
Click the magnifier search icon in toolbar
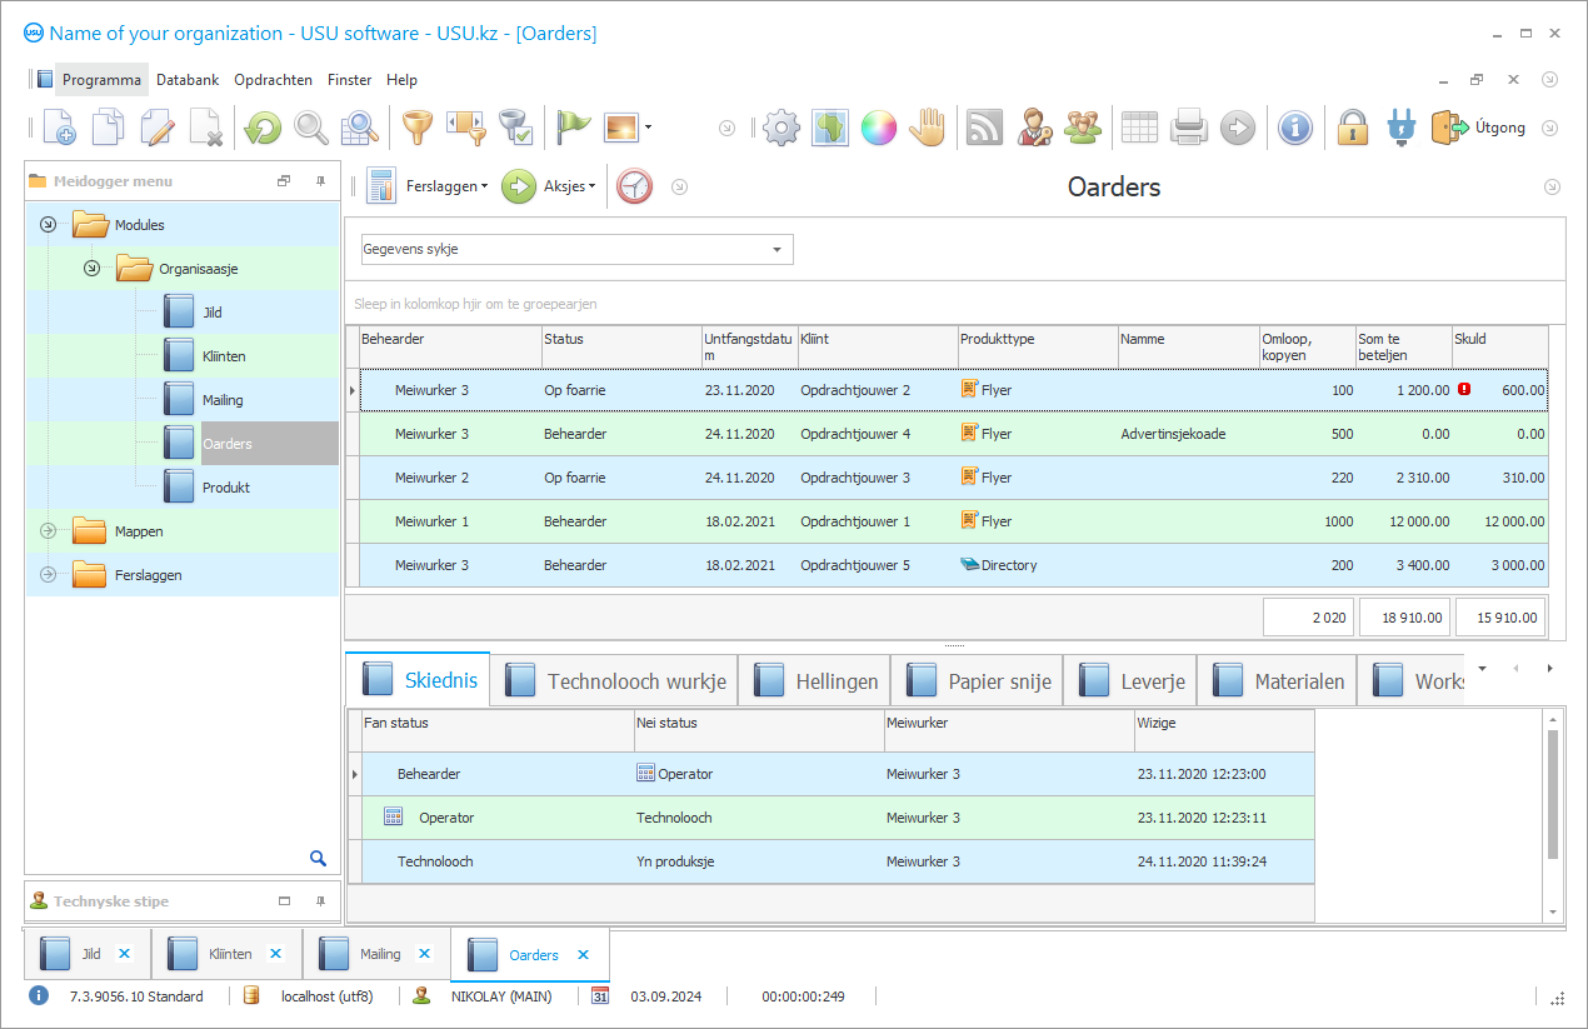click(x=311, y=128)
